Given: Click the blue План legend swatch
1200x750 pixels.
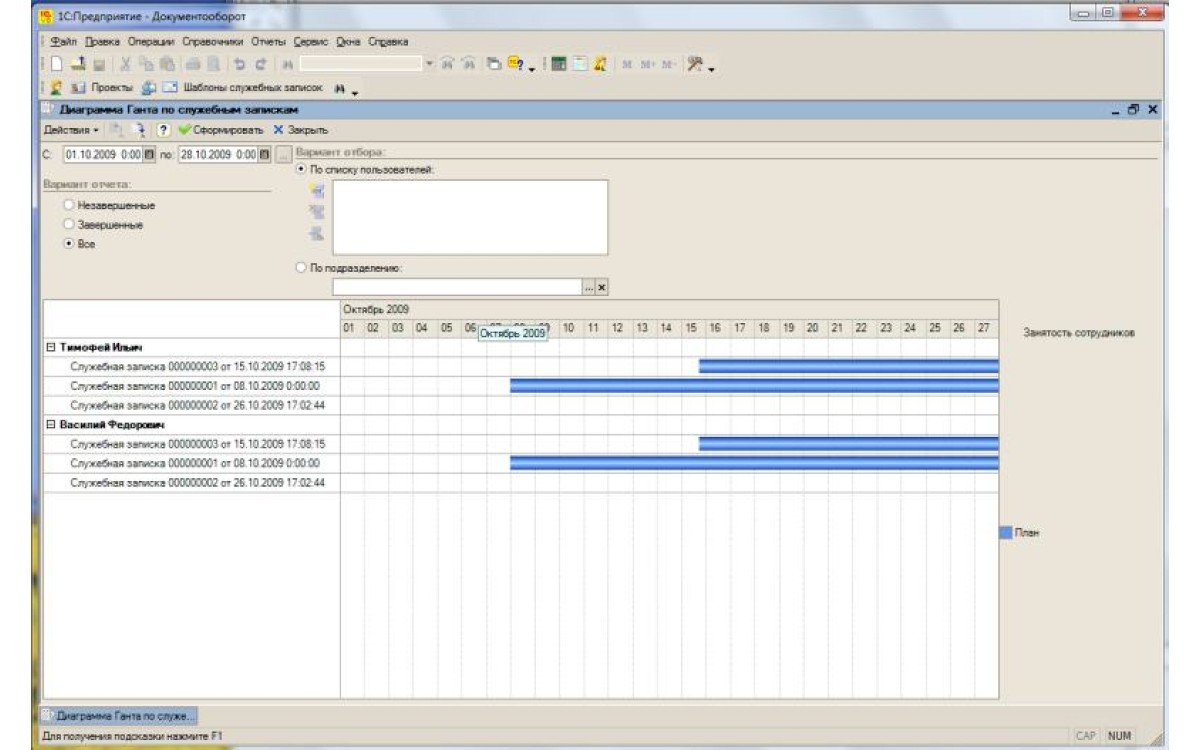Looking at the screenshot, I should pyautogui.click(x=1007, y=533).
